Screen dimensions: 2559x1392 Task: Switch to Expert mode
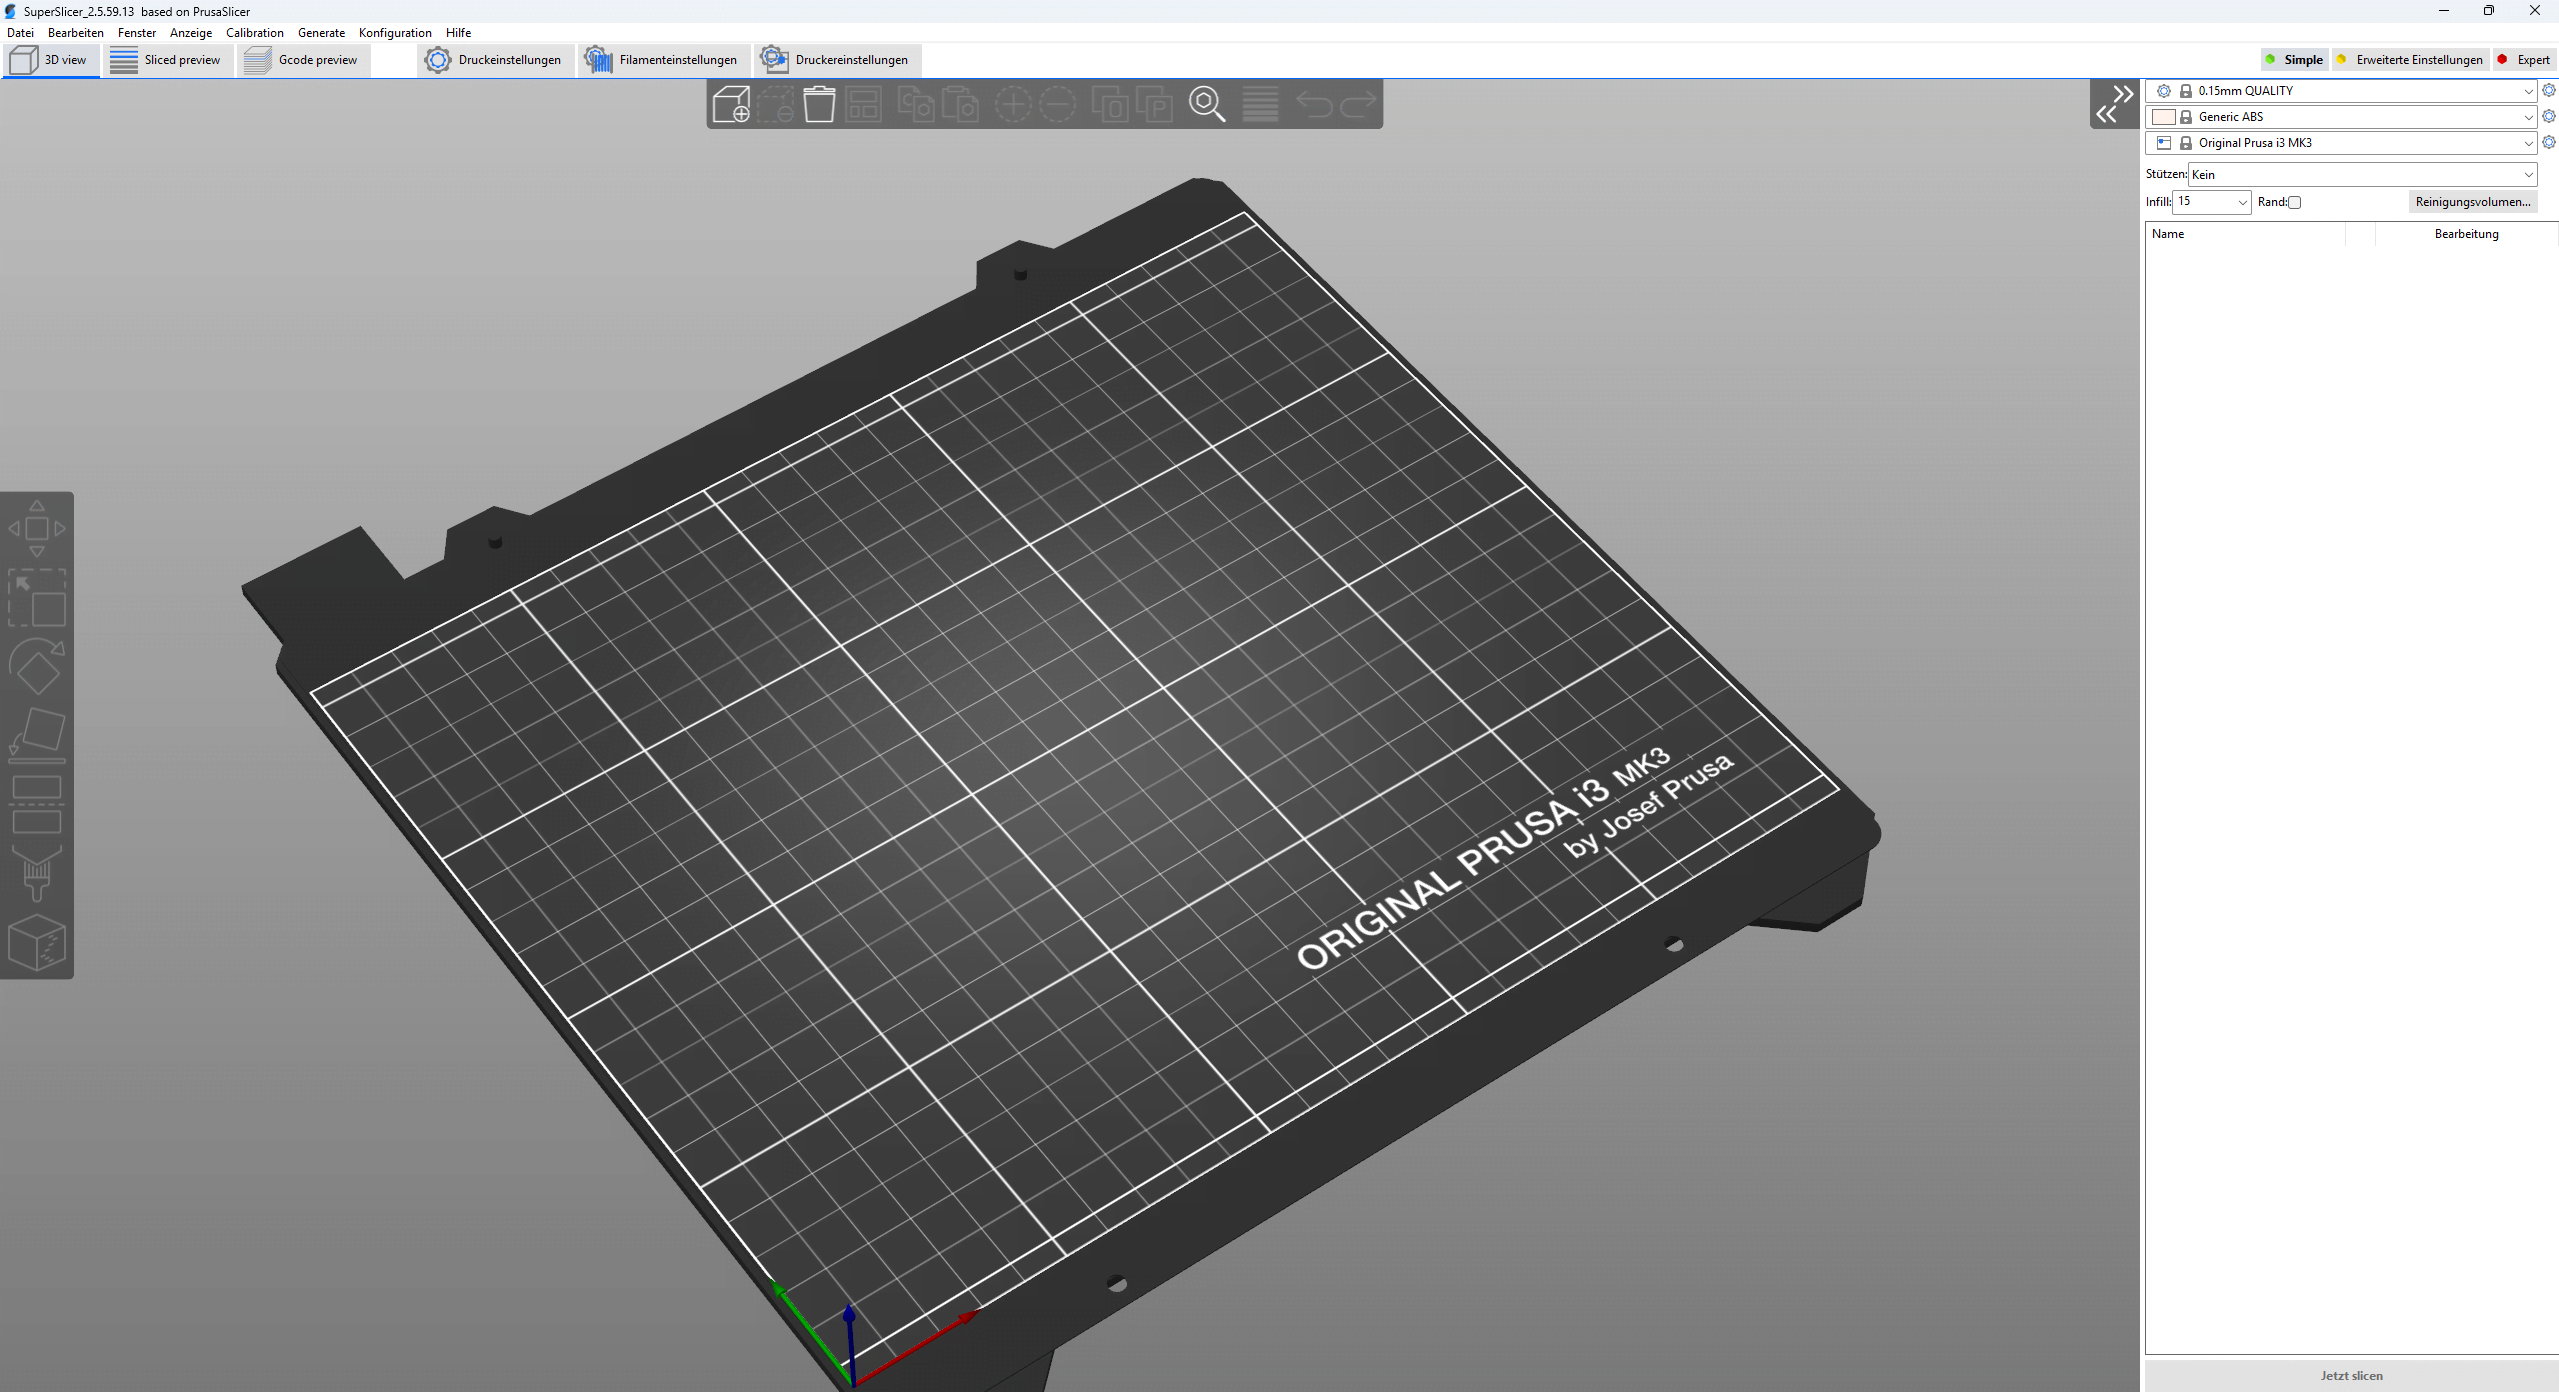point(2524,60)
